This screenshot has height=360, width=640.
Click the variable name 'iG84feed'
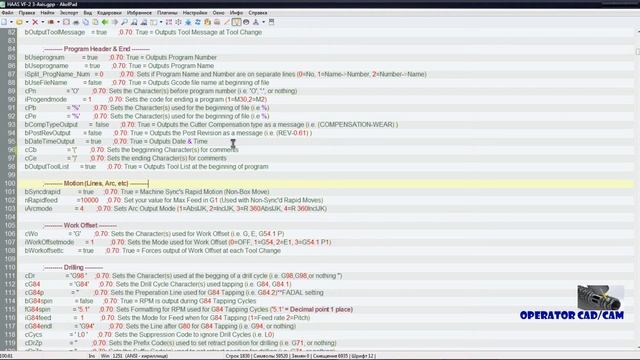tap(38, 318)
